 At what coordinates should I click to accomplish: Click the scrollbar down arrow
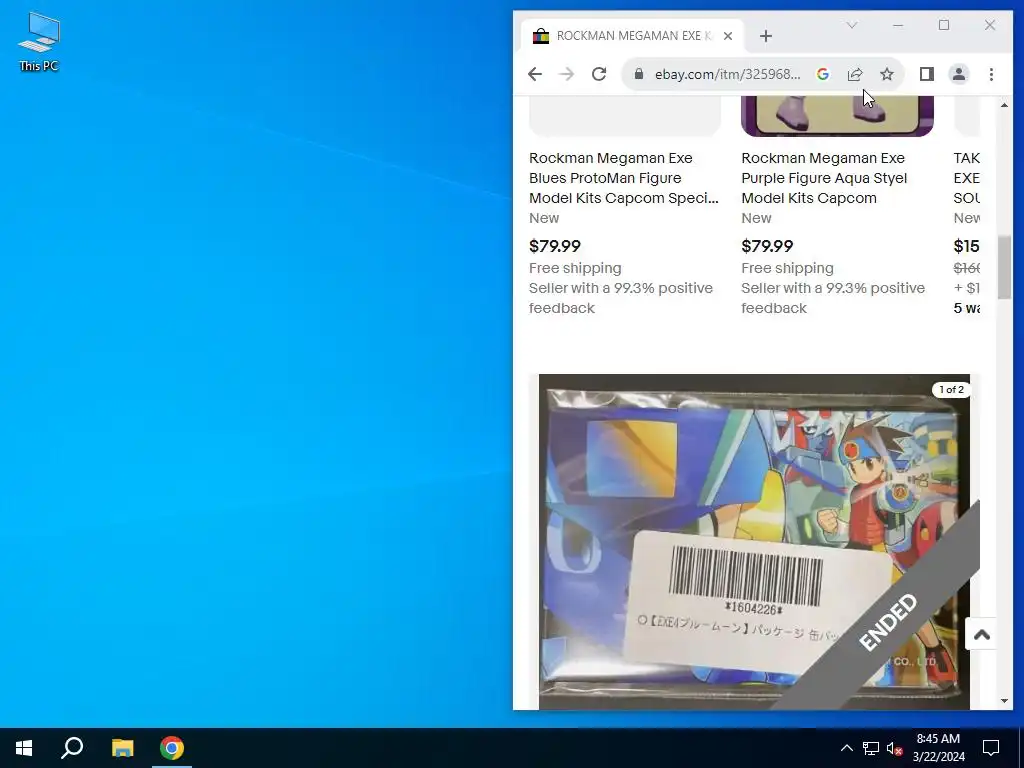click(x=1004, y=701)
